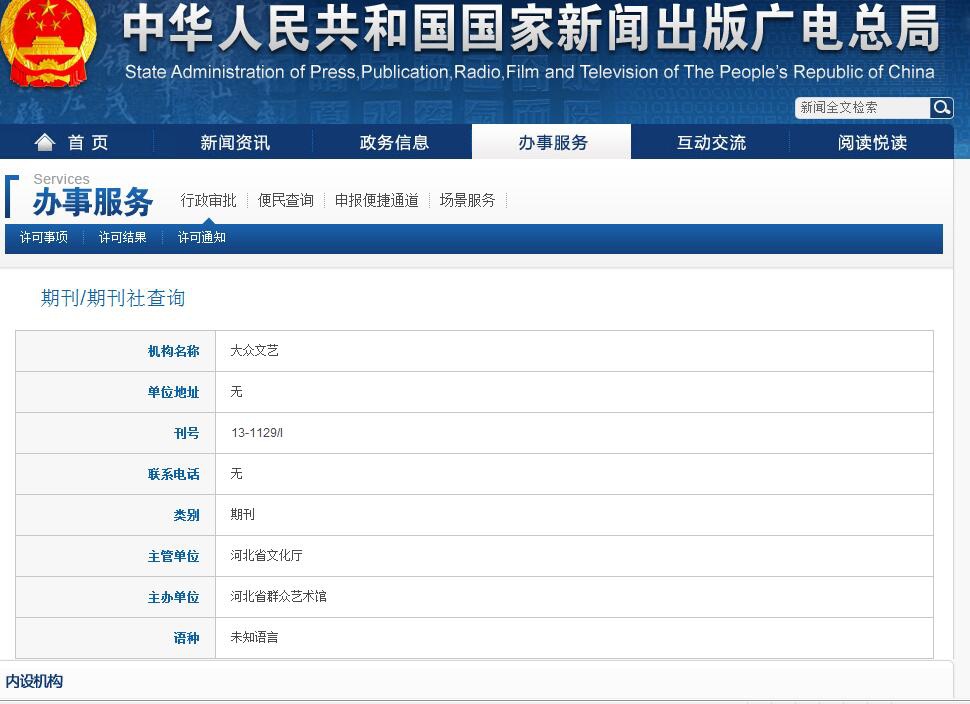The height and width of the screenshot is (704, 970).
Task: Click the 期刊/期刊社查询 page heading
Action: click(113, 298)
